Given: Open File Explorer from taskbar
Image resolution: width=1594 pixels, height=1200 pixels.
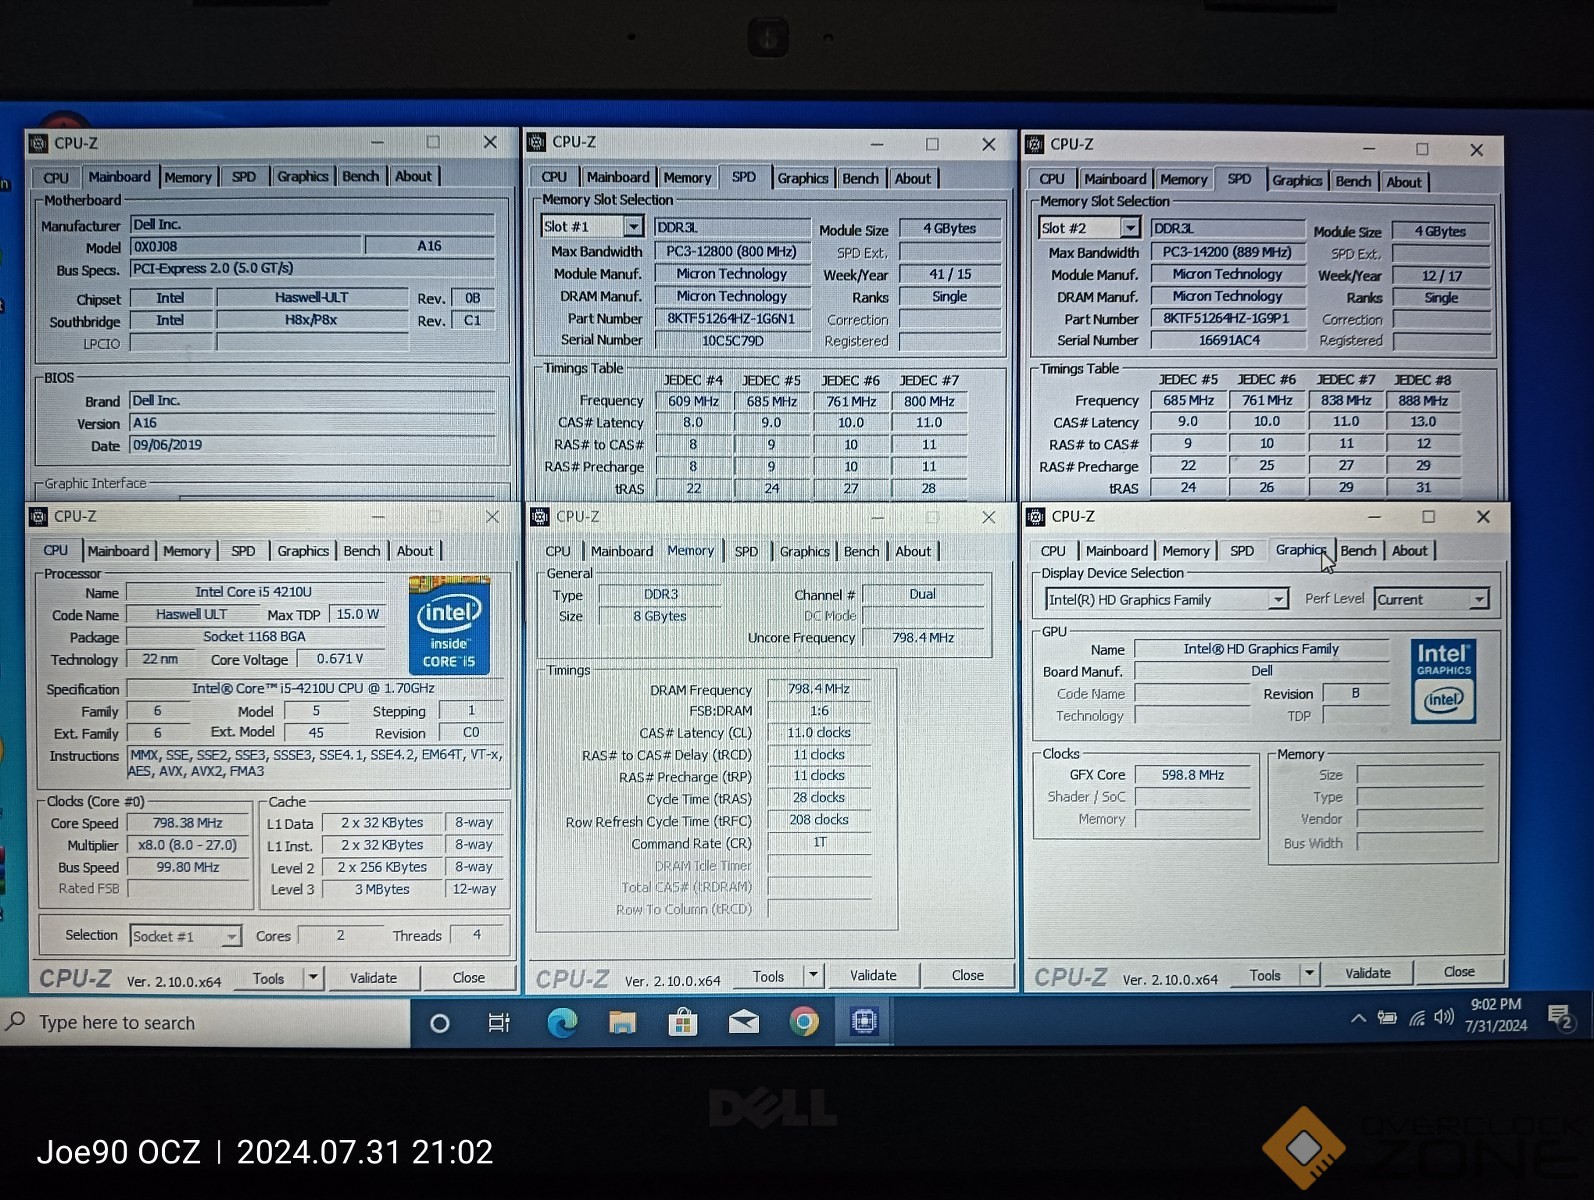Looking at the screenshot, I should [622, 1022].
